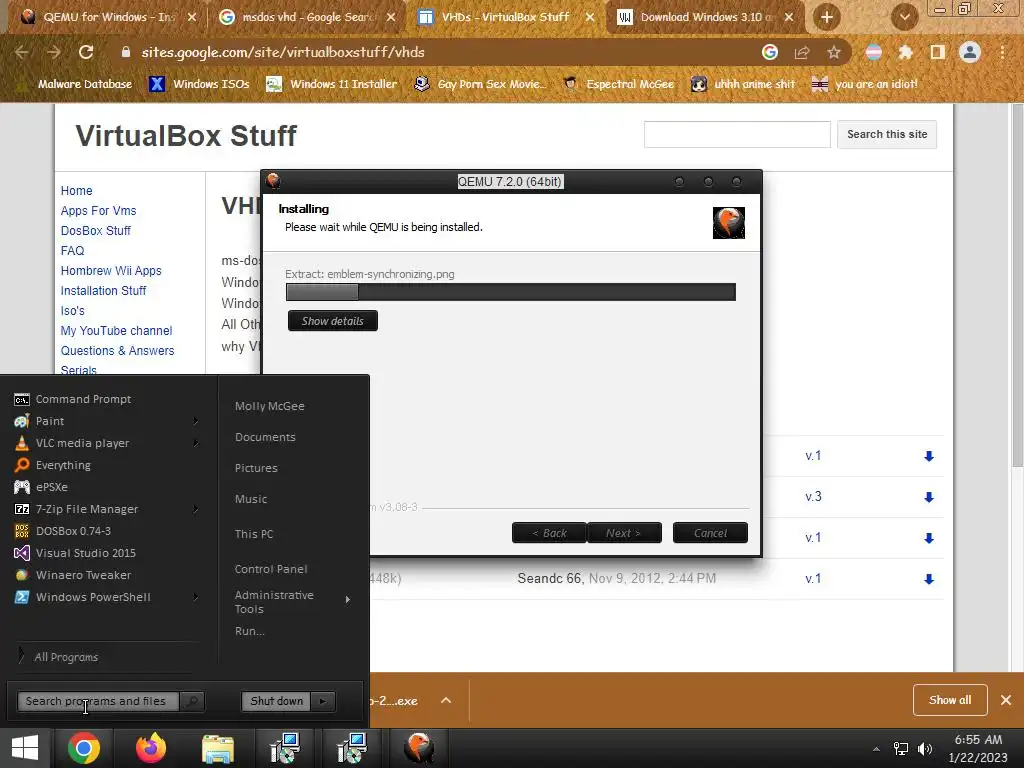
Task: Bookmark this page with star icon
Action: [x=834, y=52]
